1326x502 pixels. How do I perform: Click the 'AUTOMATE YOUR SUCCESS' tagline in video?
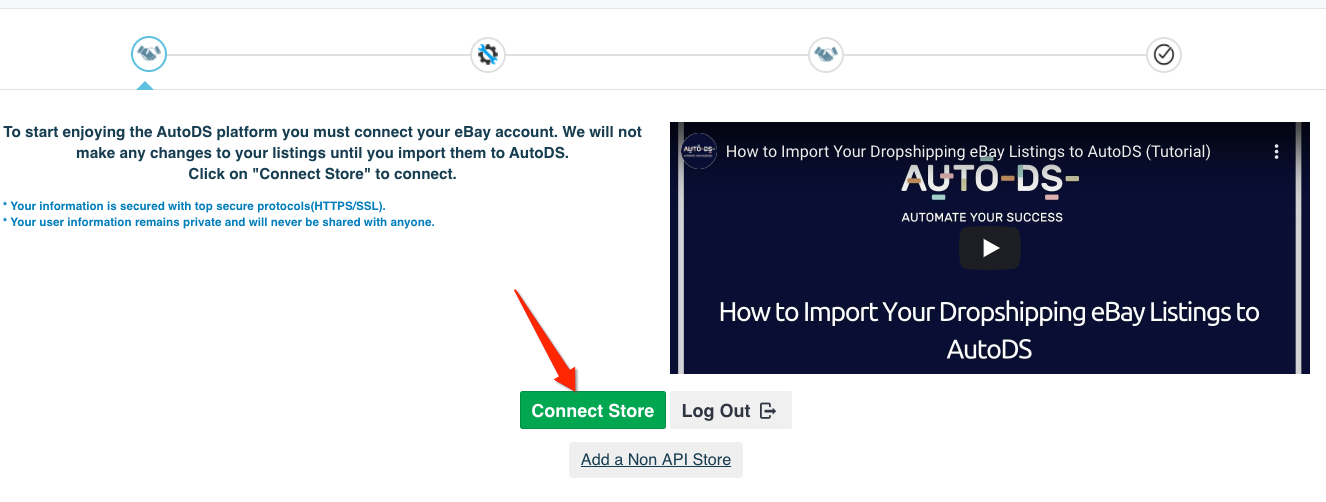click(982, 217)
